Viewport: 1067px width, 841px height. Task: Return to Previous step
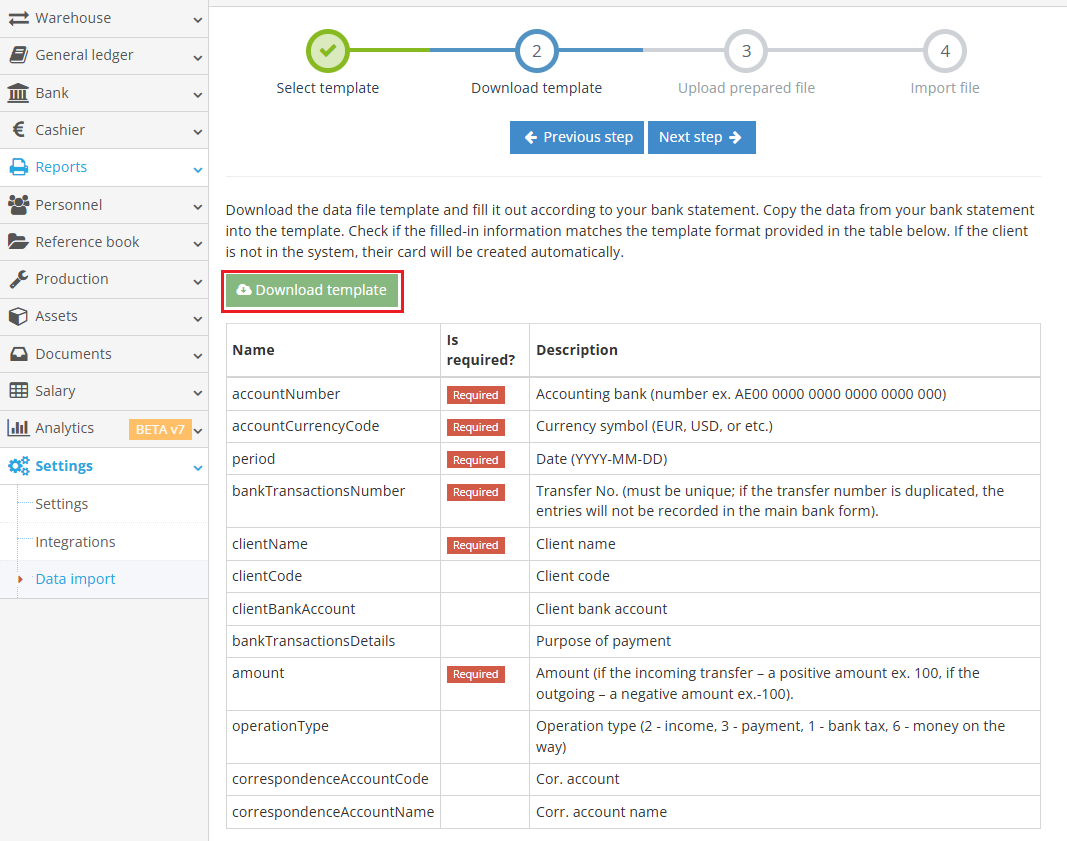coord(578,137)
